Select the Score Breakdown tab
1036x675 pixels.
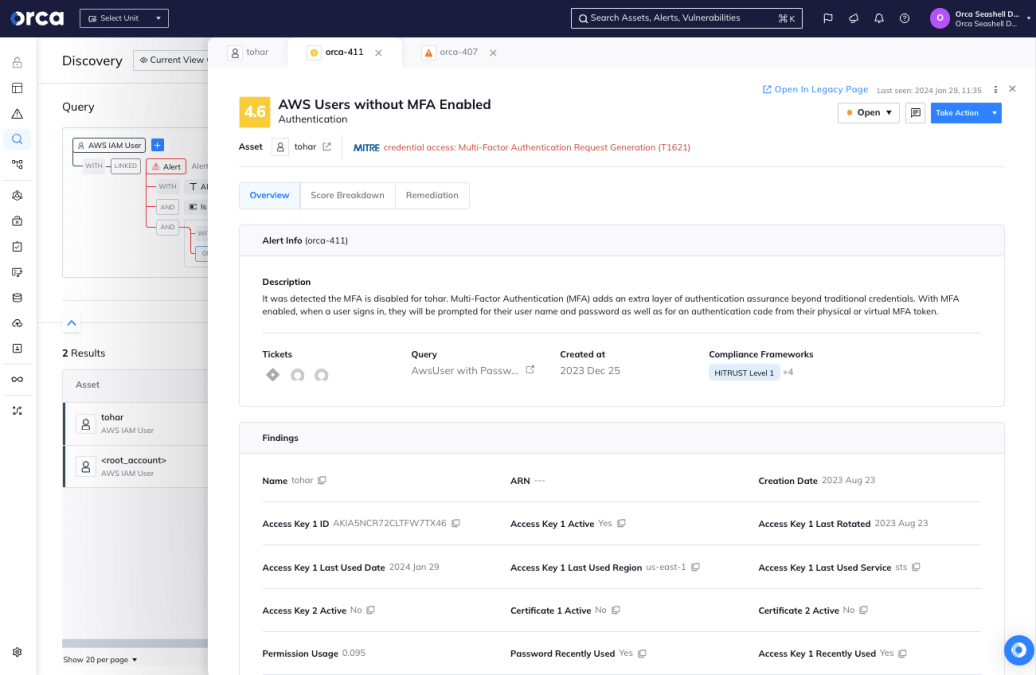348,195
